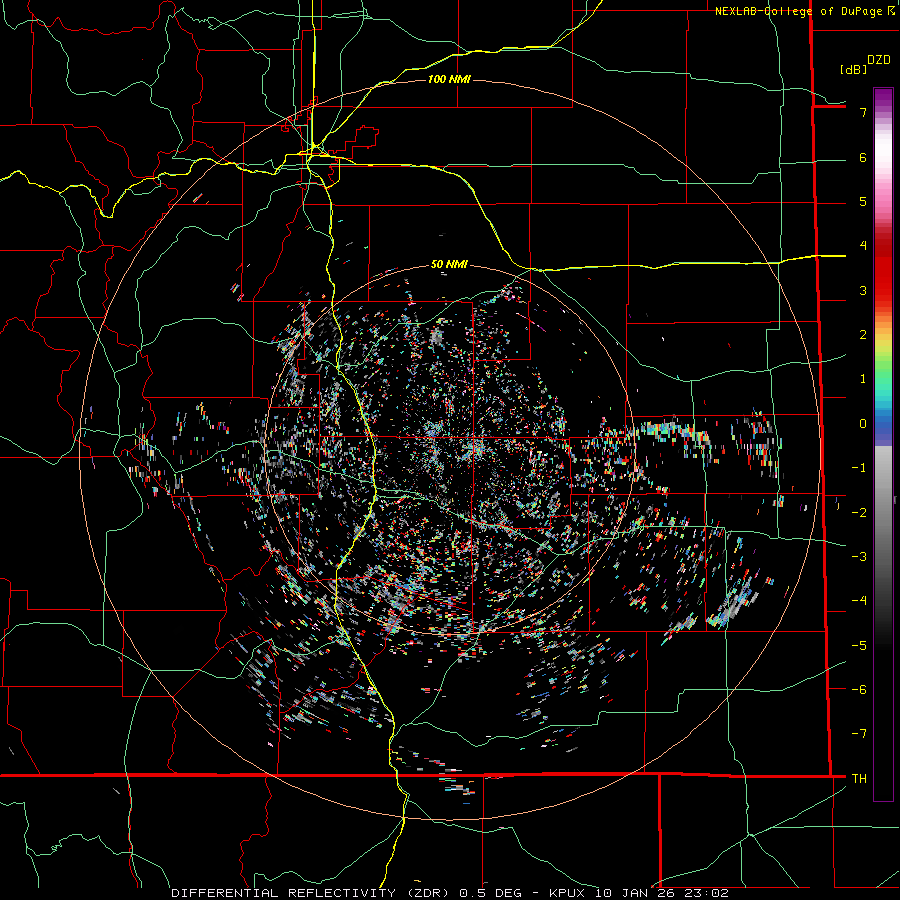Click scale value 3 on the legend
The height and width of the screenshot is (900, 900).
pos(863,290)
